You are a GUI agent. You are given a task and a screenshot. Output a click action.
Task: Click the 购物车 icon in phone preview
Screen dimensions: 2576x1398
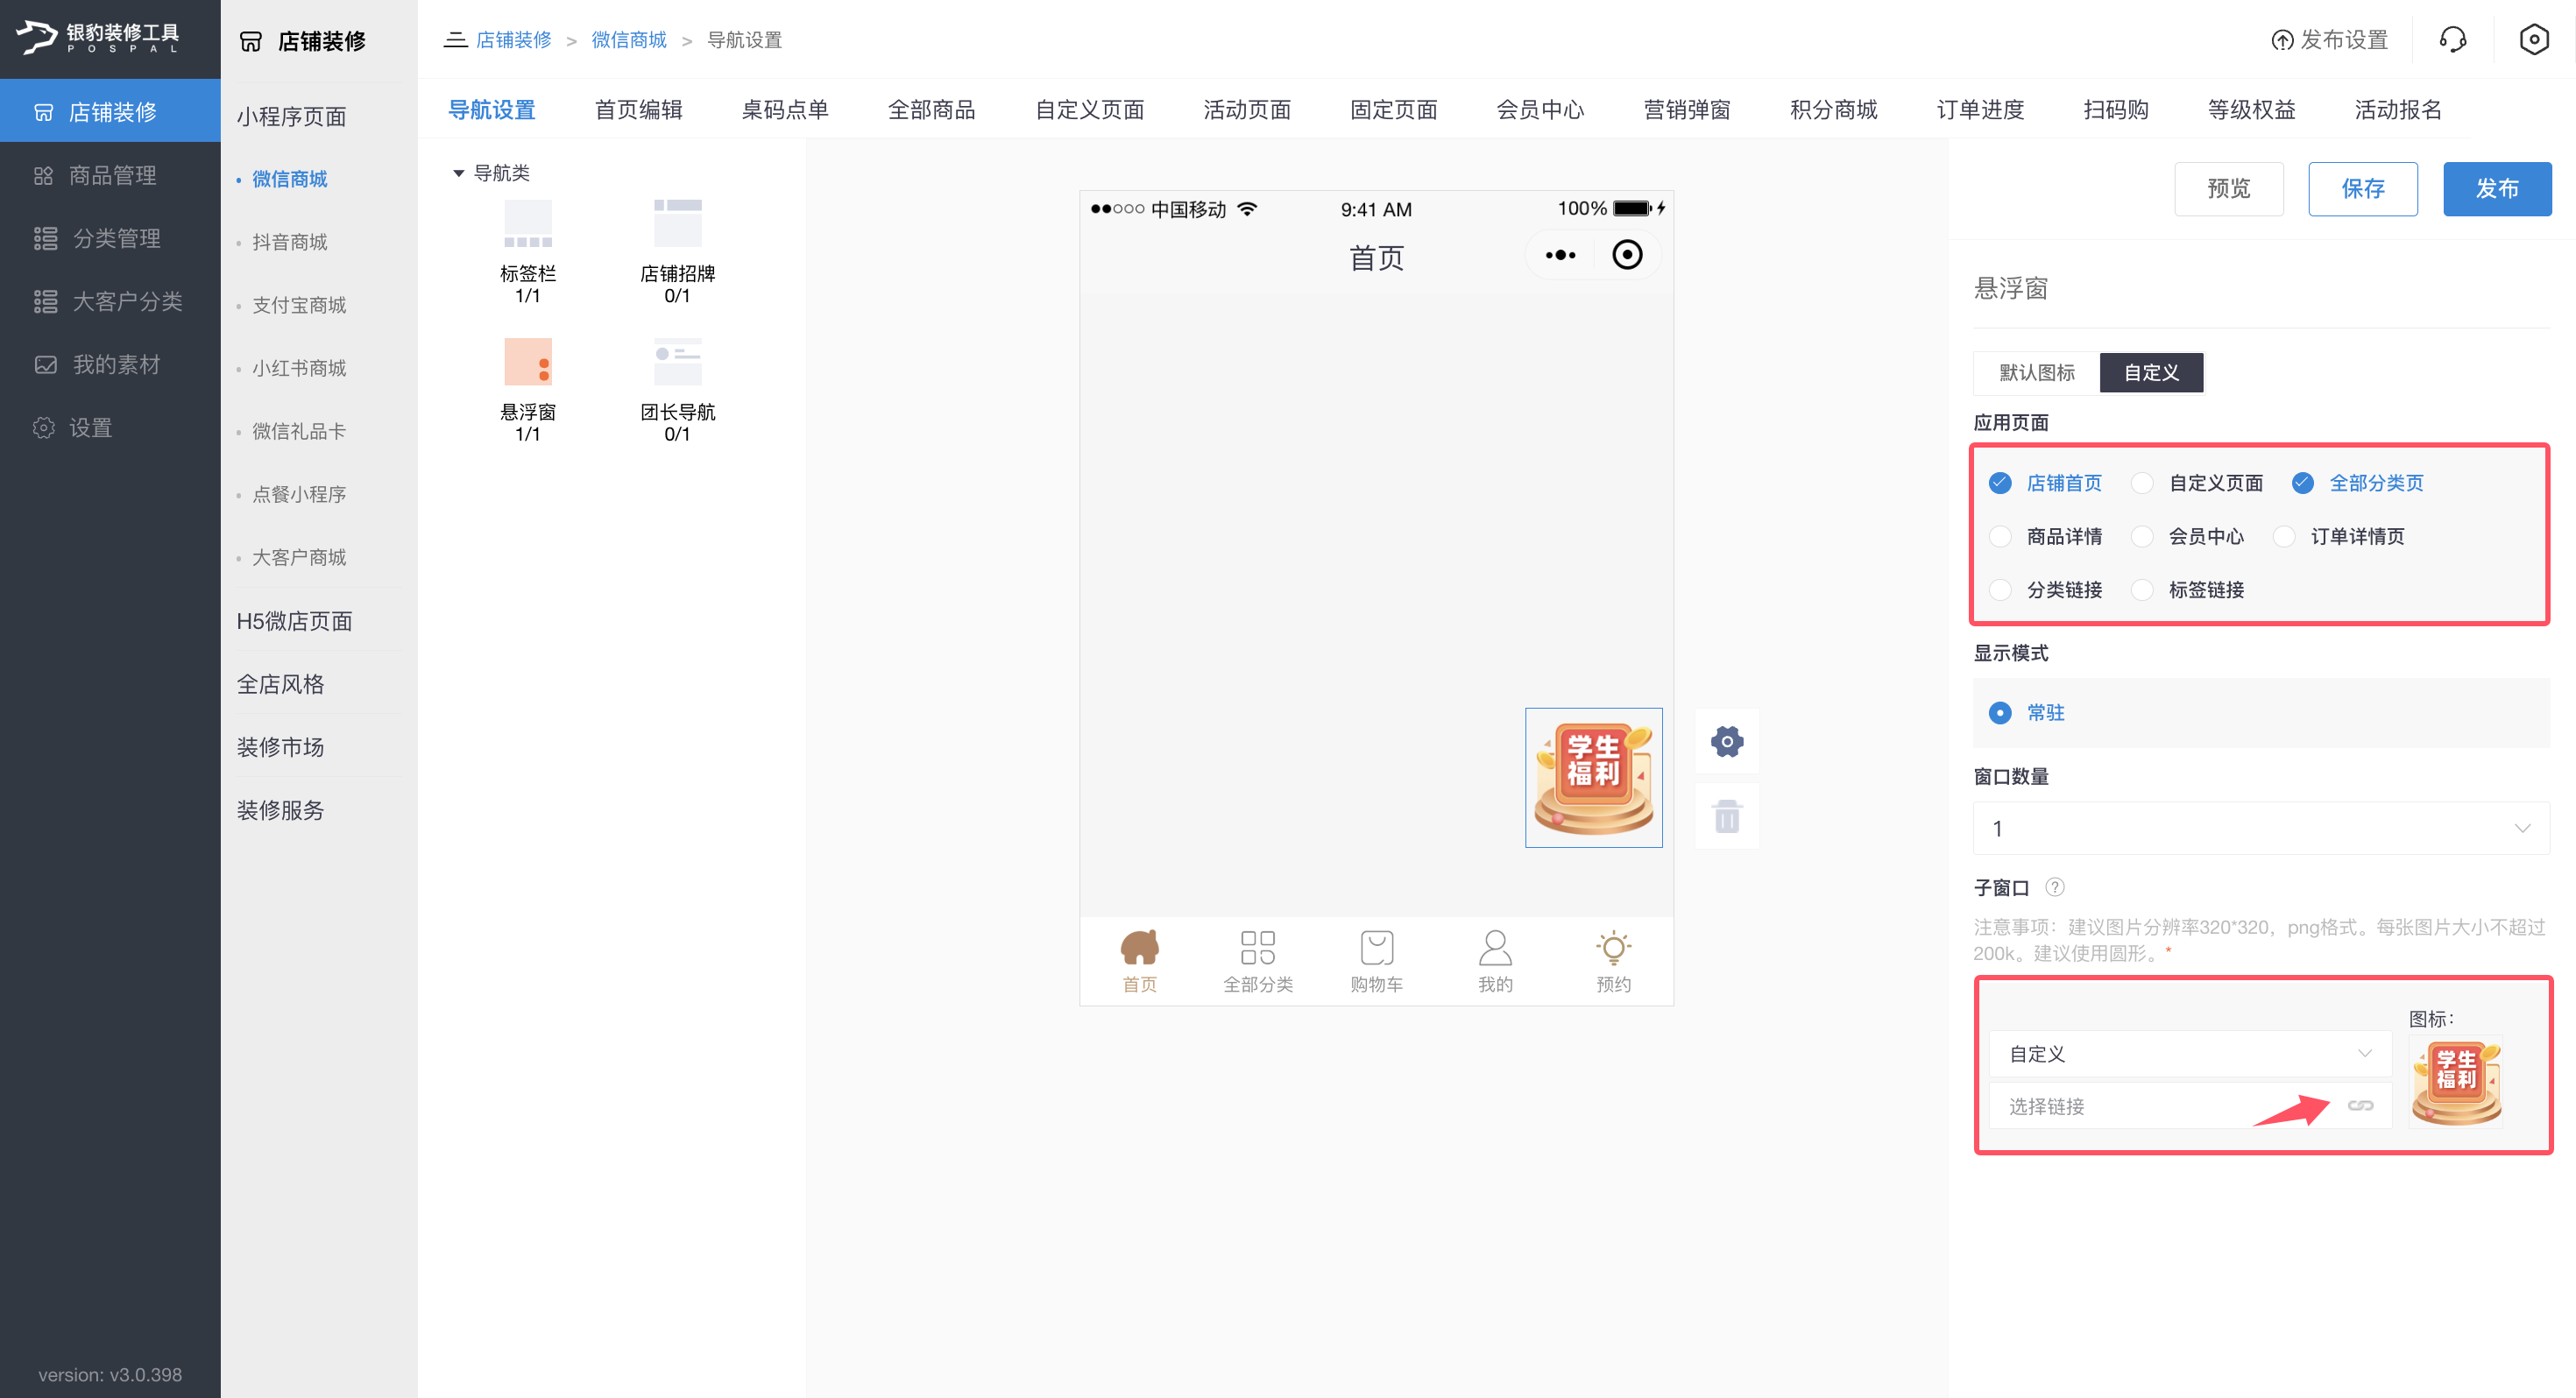pyautogui.click(x=1376, y=948)
